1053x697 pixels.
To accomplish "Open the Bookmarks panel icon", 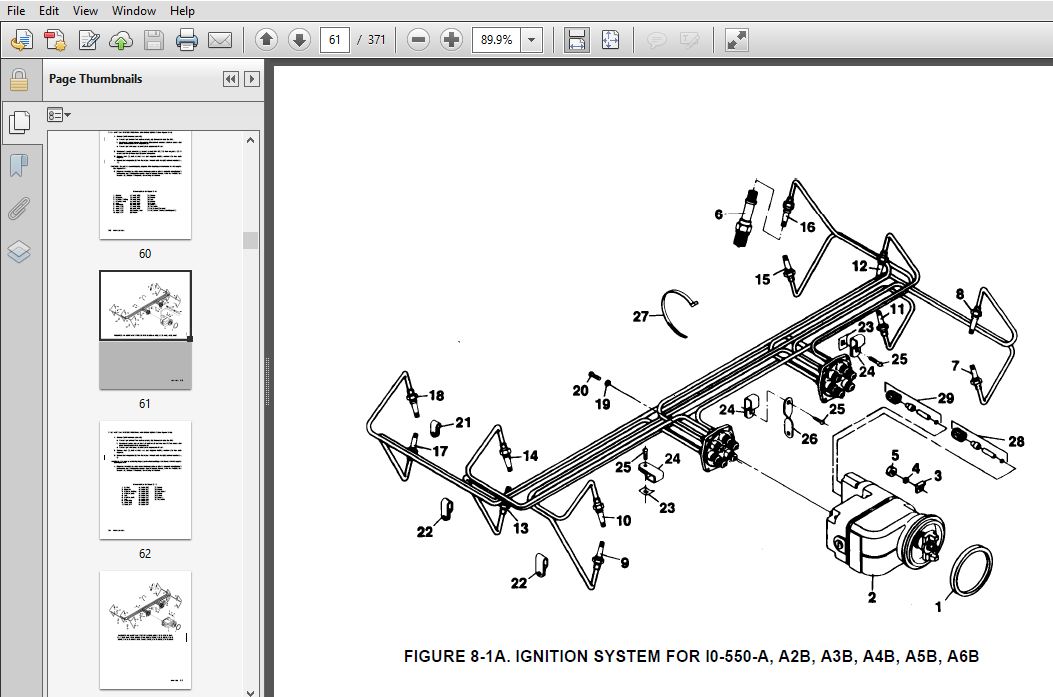I will pos(19,165).
